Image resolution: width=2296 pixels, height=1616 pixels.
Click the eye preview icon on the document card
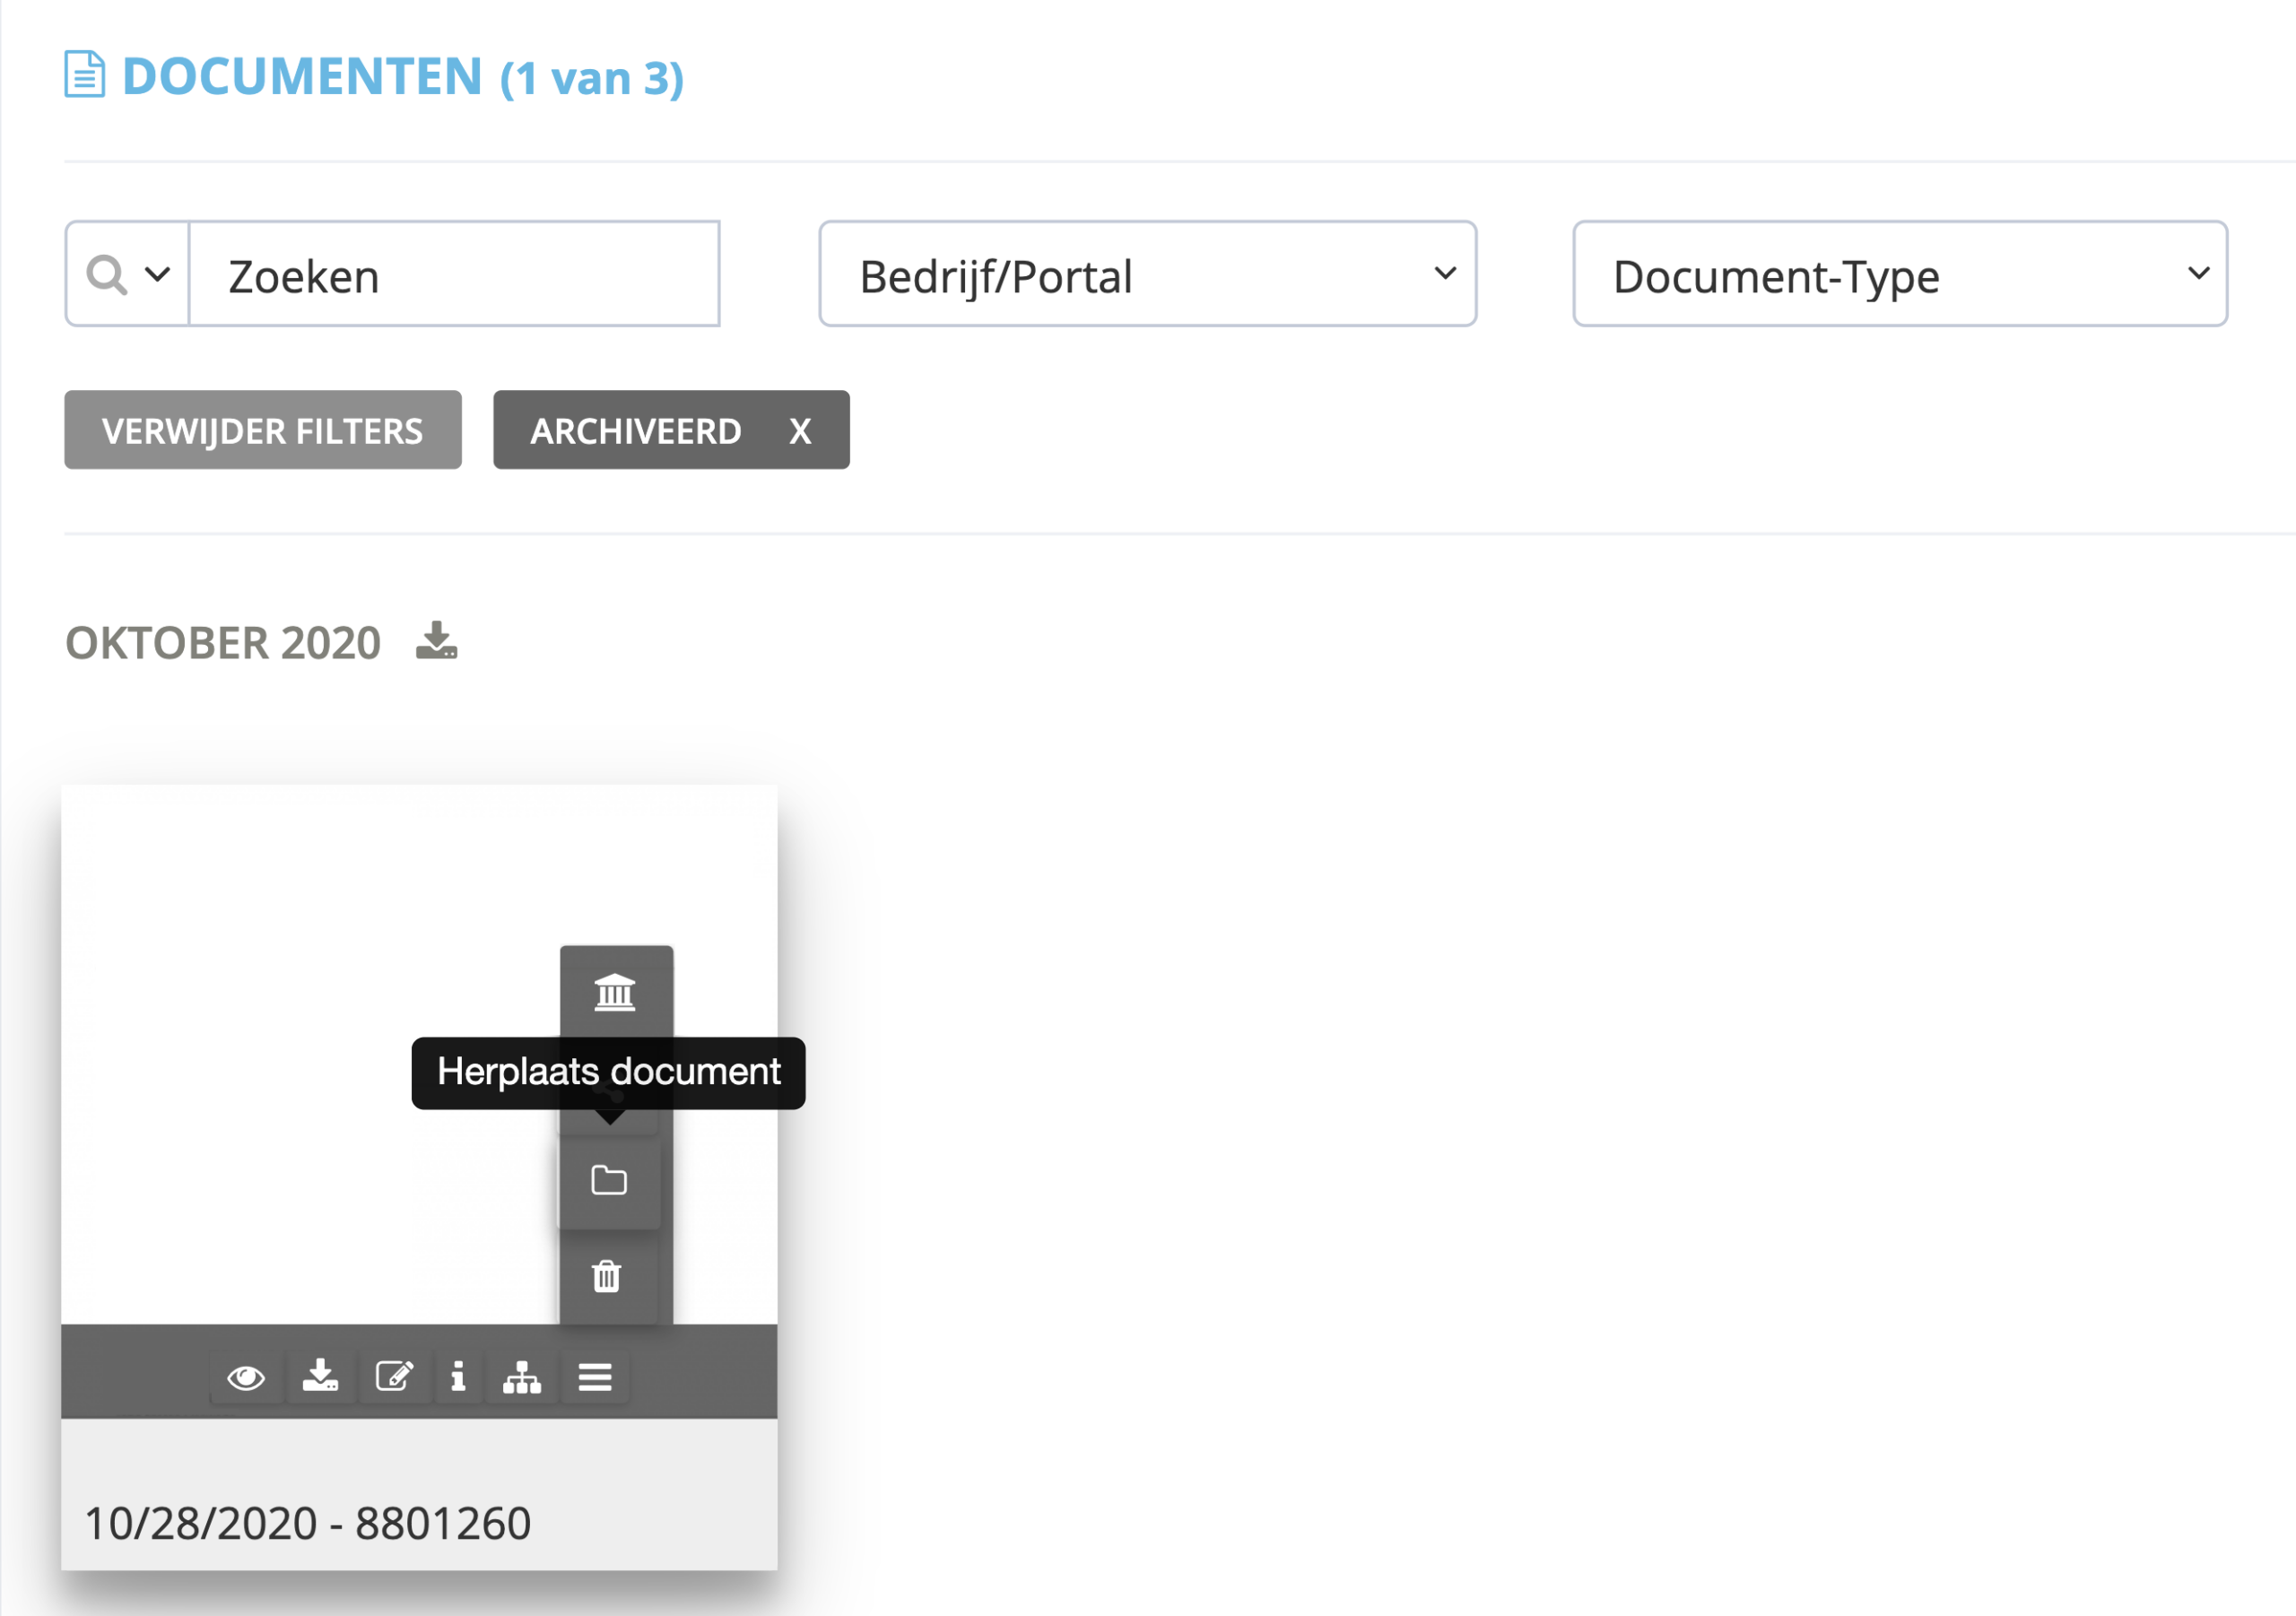tap(246, 1377)
